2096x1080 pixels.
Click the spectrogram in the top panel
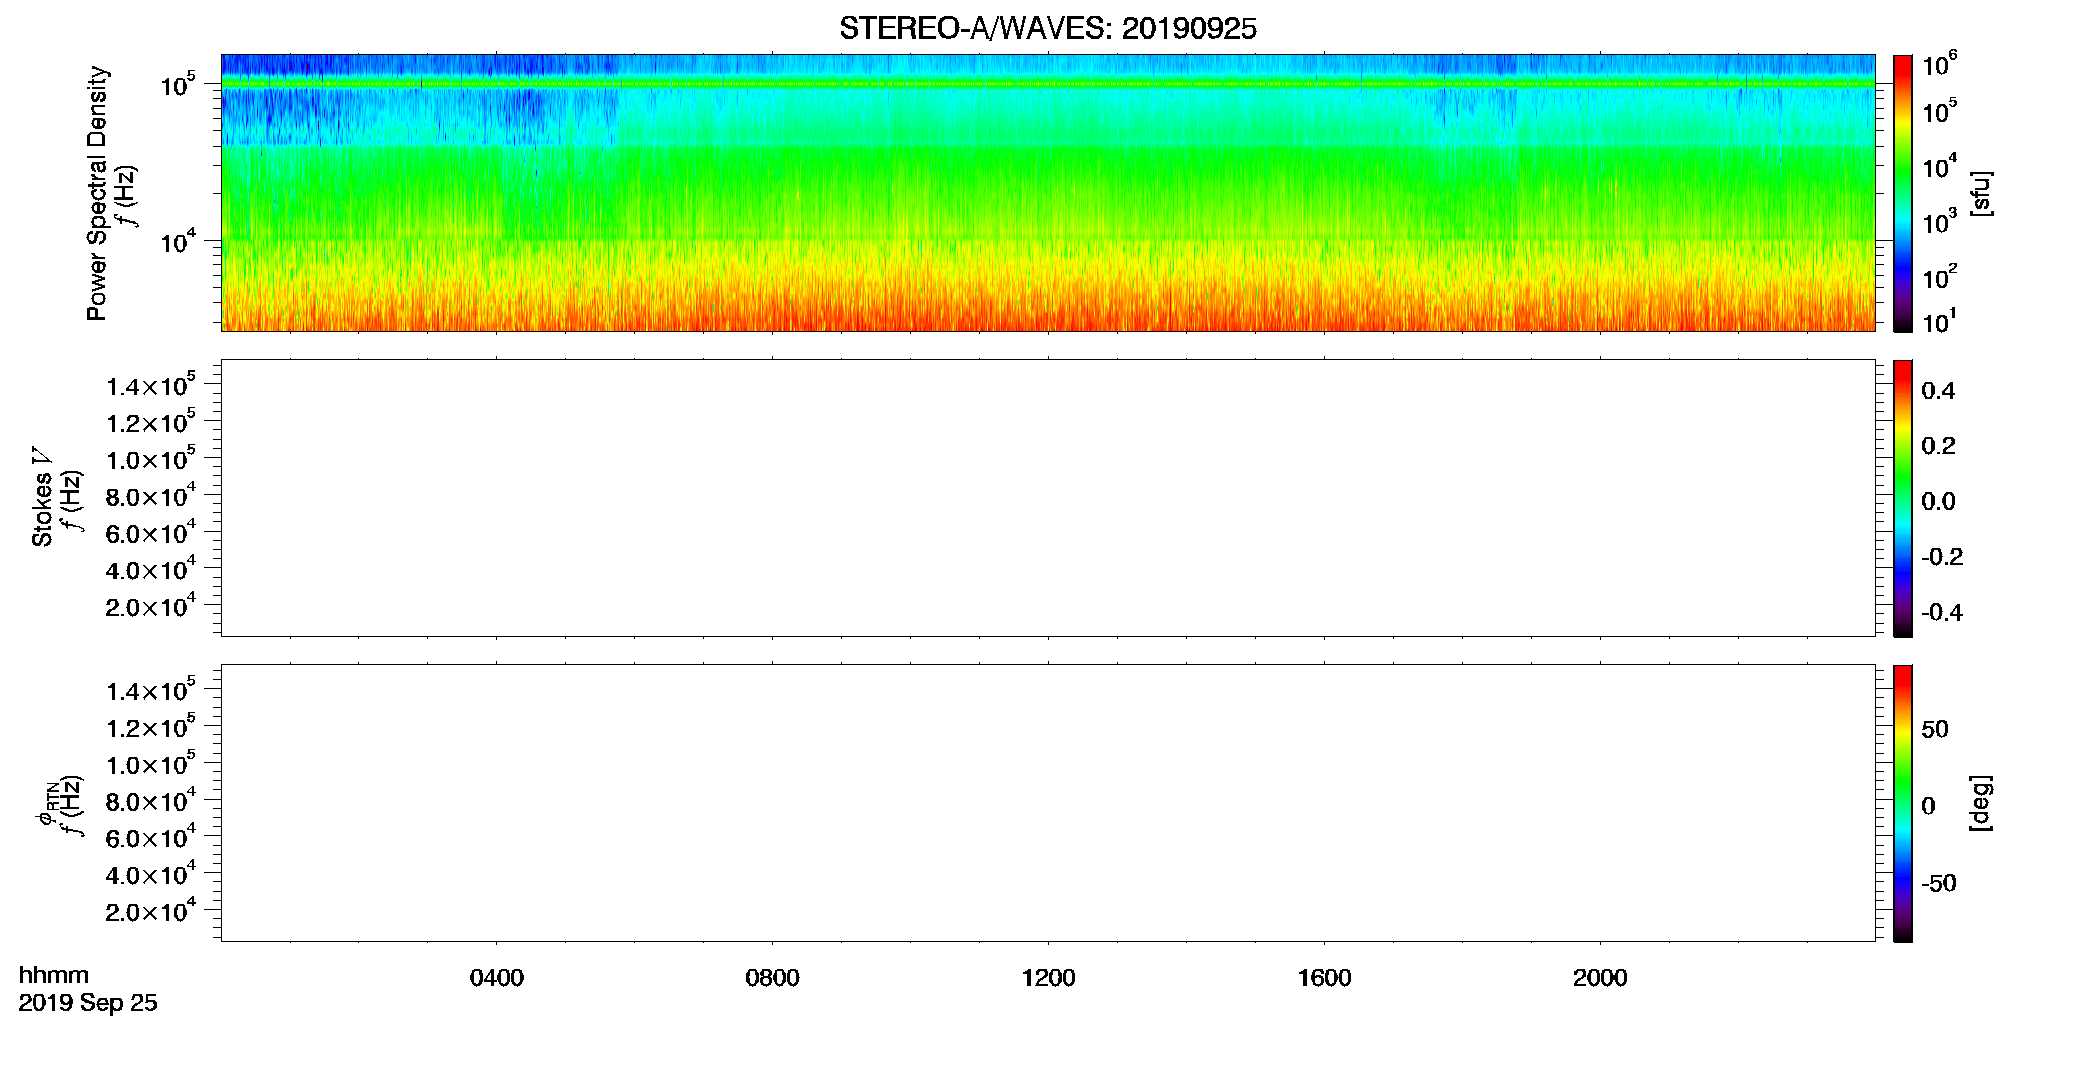(x=1048, y=193)
